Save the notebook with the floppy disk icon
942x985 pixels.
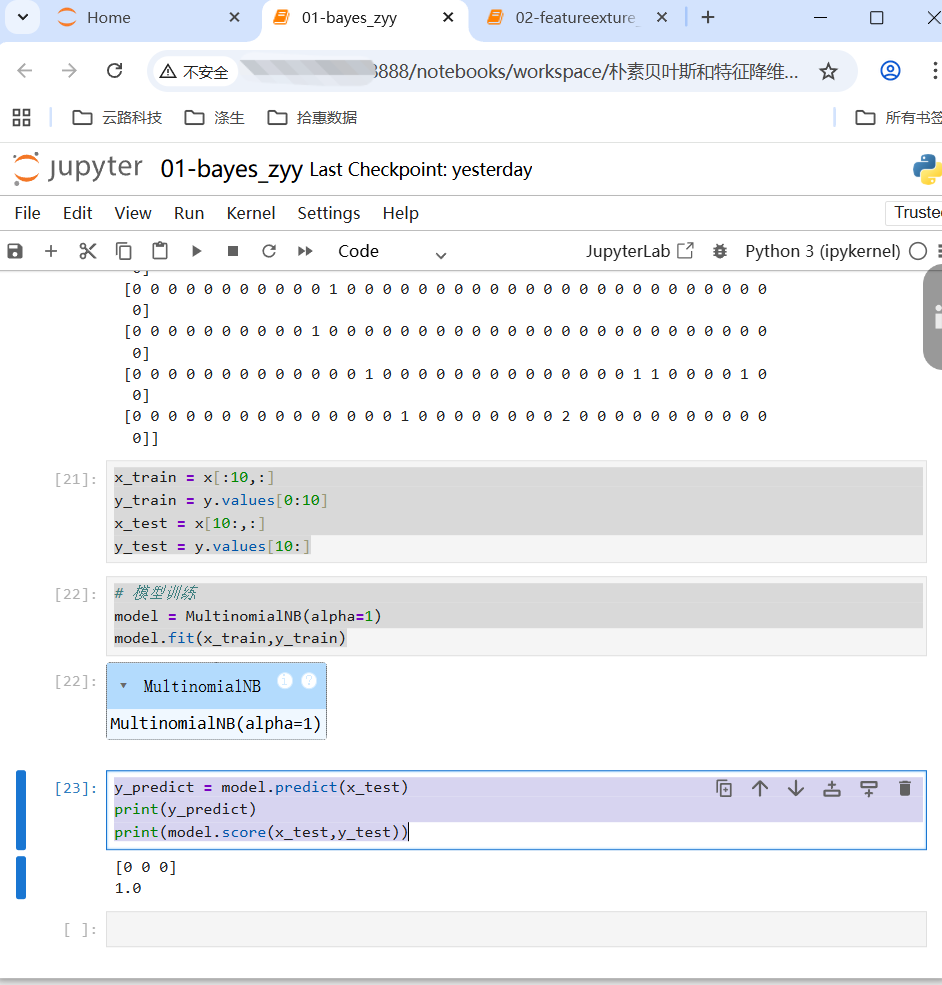pos(15,251)
